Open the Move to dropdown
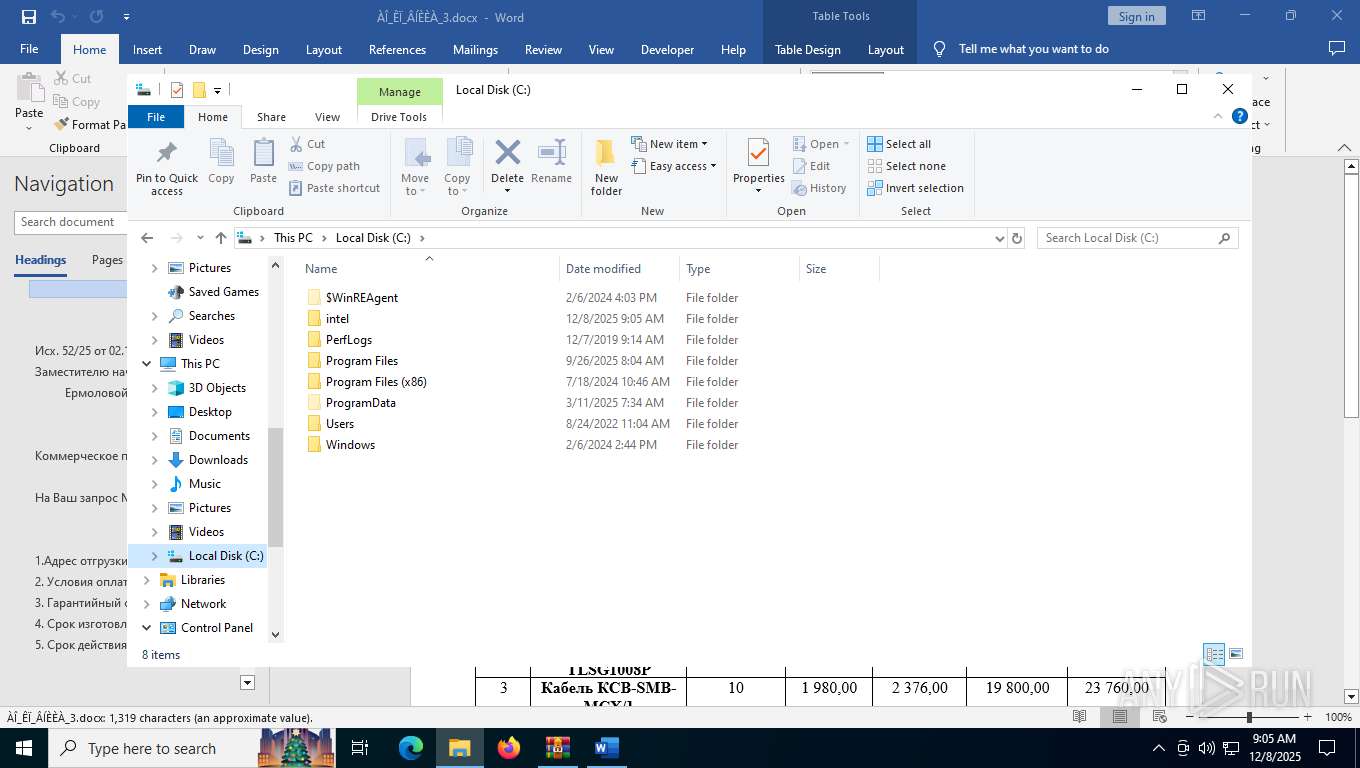Image resolution: width=1360 pixels, height=768 pixels. tap(415, 166)
